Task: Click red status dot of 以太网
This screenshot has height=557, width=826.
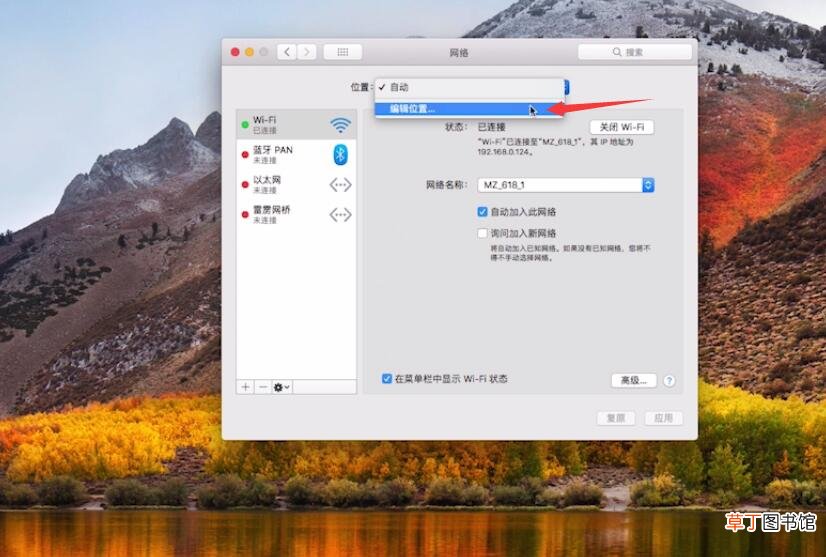Action: click(x=245, y=184)
